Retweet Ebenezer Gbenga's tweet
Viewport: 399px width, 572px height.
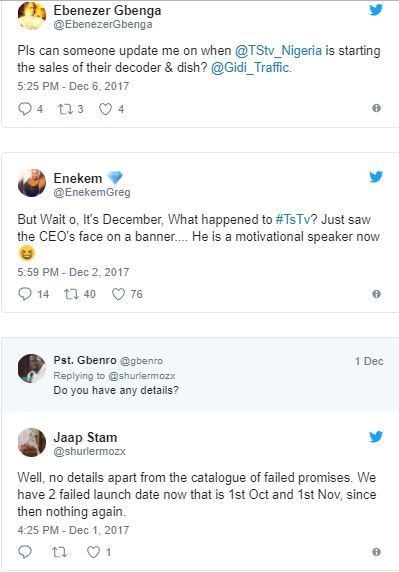(x=66, y=109)
